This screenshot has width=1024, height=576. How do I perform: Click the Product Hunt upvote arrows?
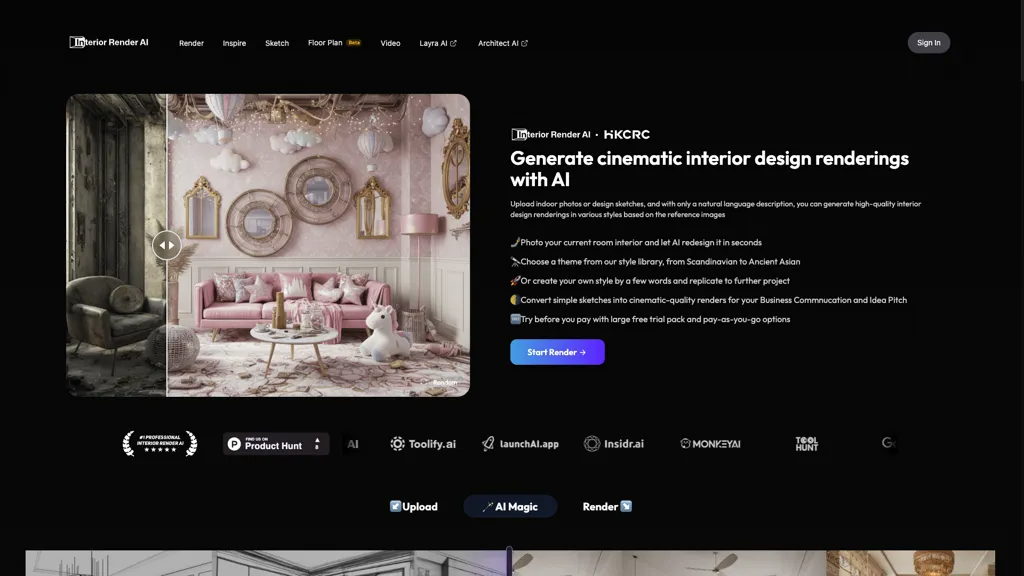[317, 444]
